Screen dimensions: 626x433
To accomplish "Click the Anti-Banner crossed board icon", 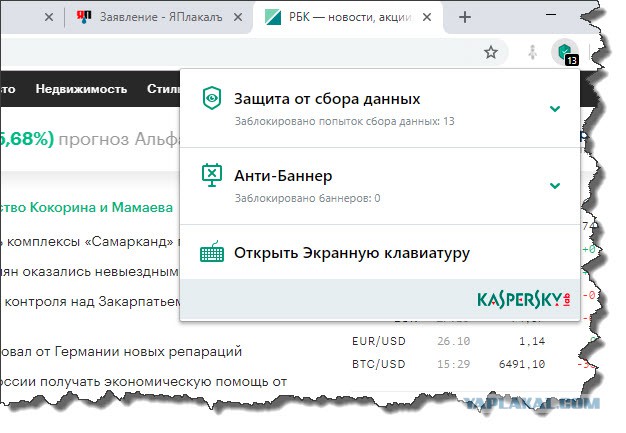I will (212, 175).
